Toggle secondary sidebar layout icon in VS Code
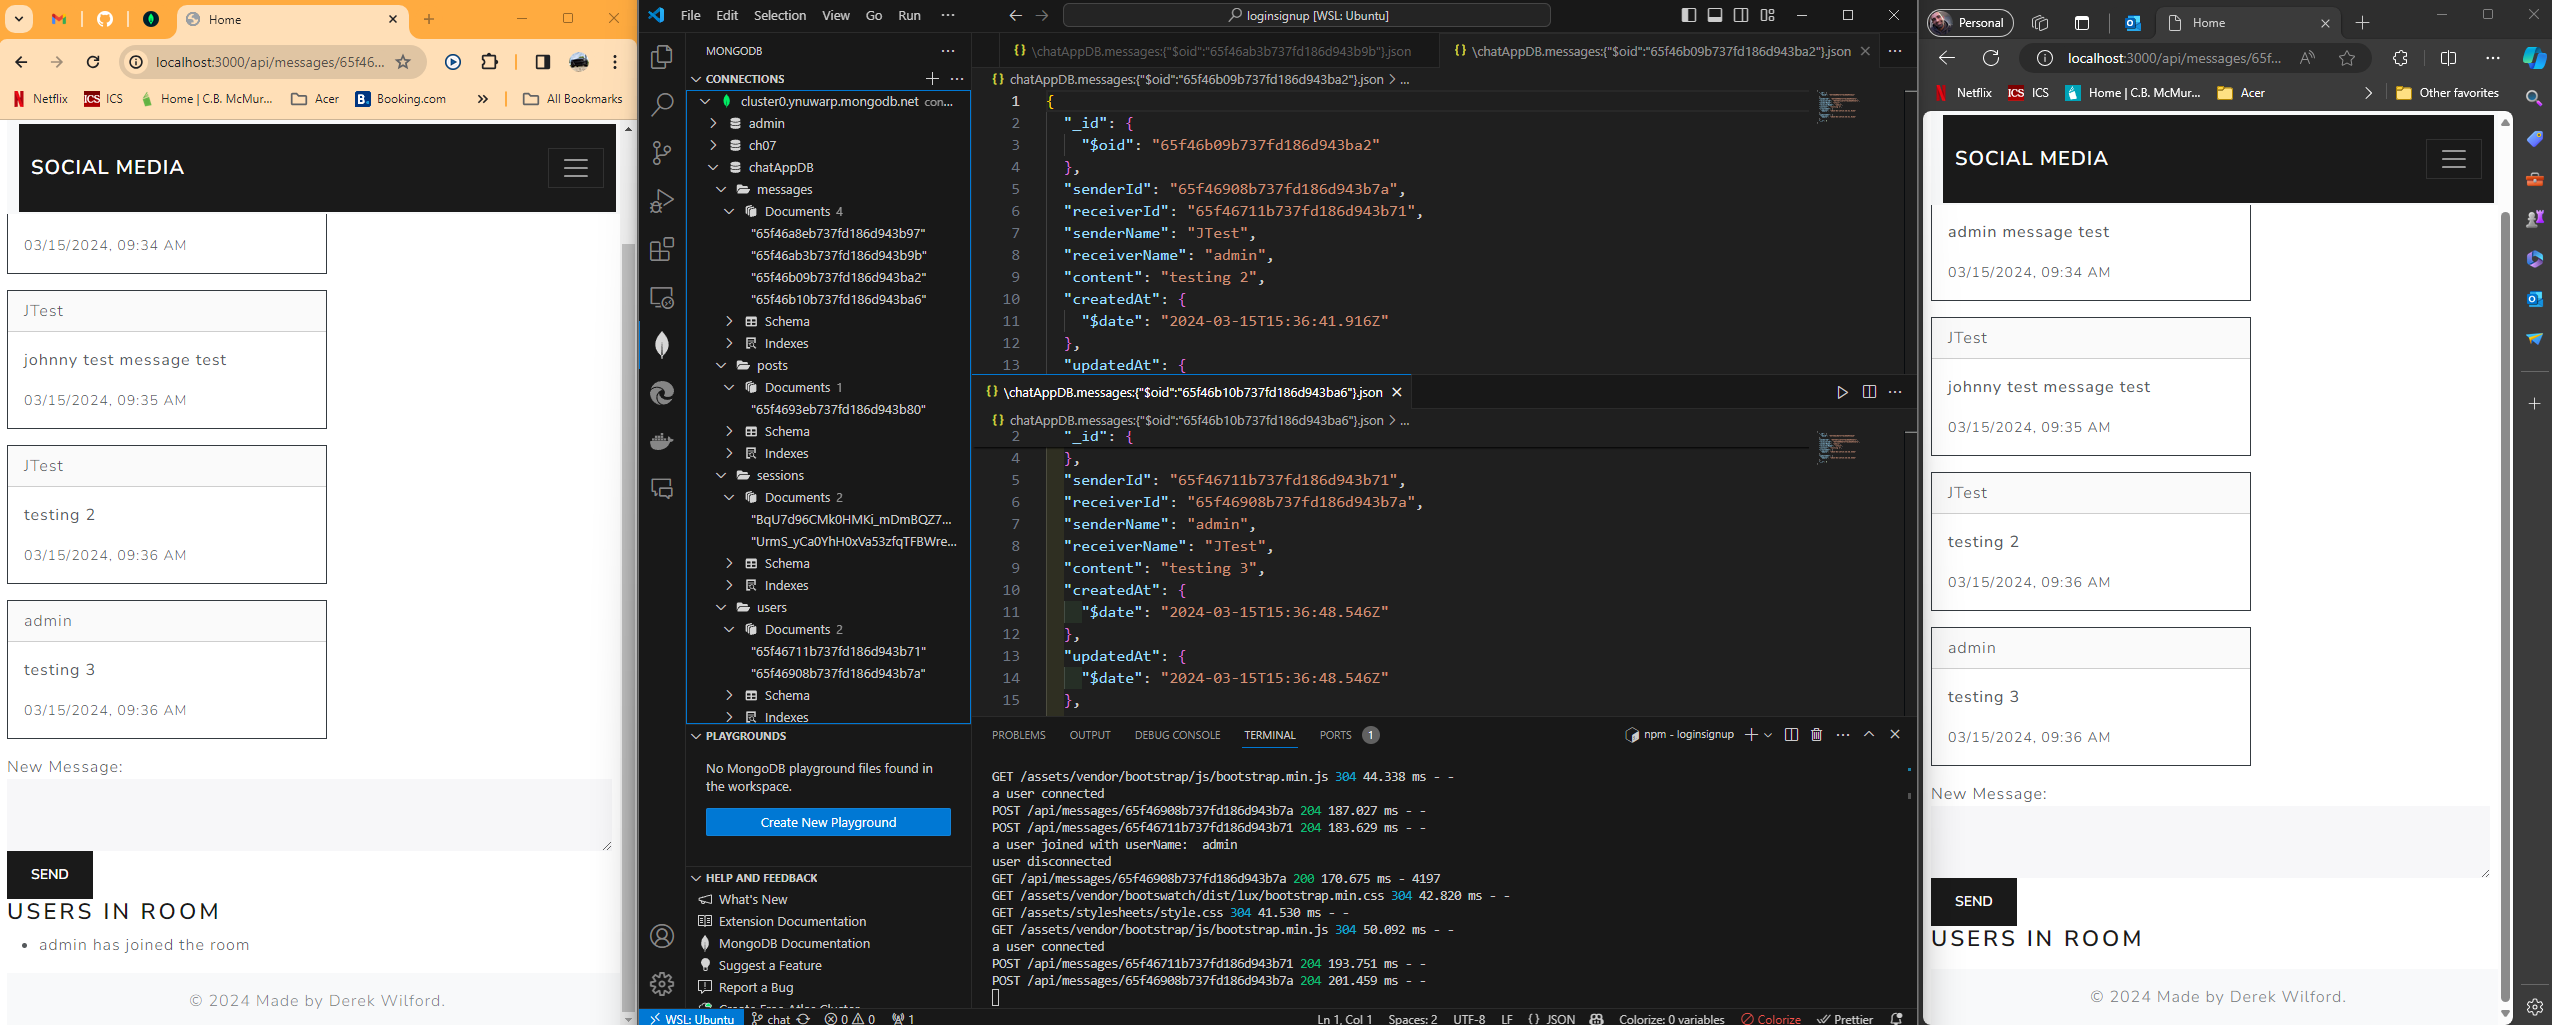The image size is (2552, 1025). [1741, 15]
